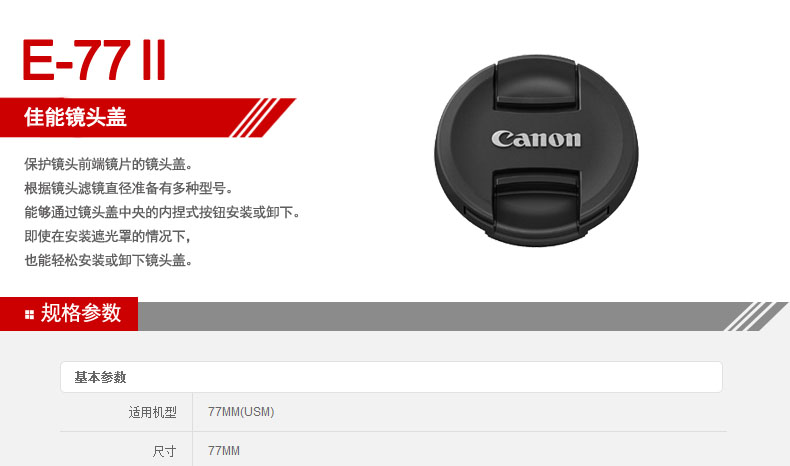Image resolution: width=790 pixels, height=466 pixels.
Task: Click the 基本参数 header bar
Action: (391, 377)
